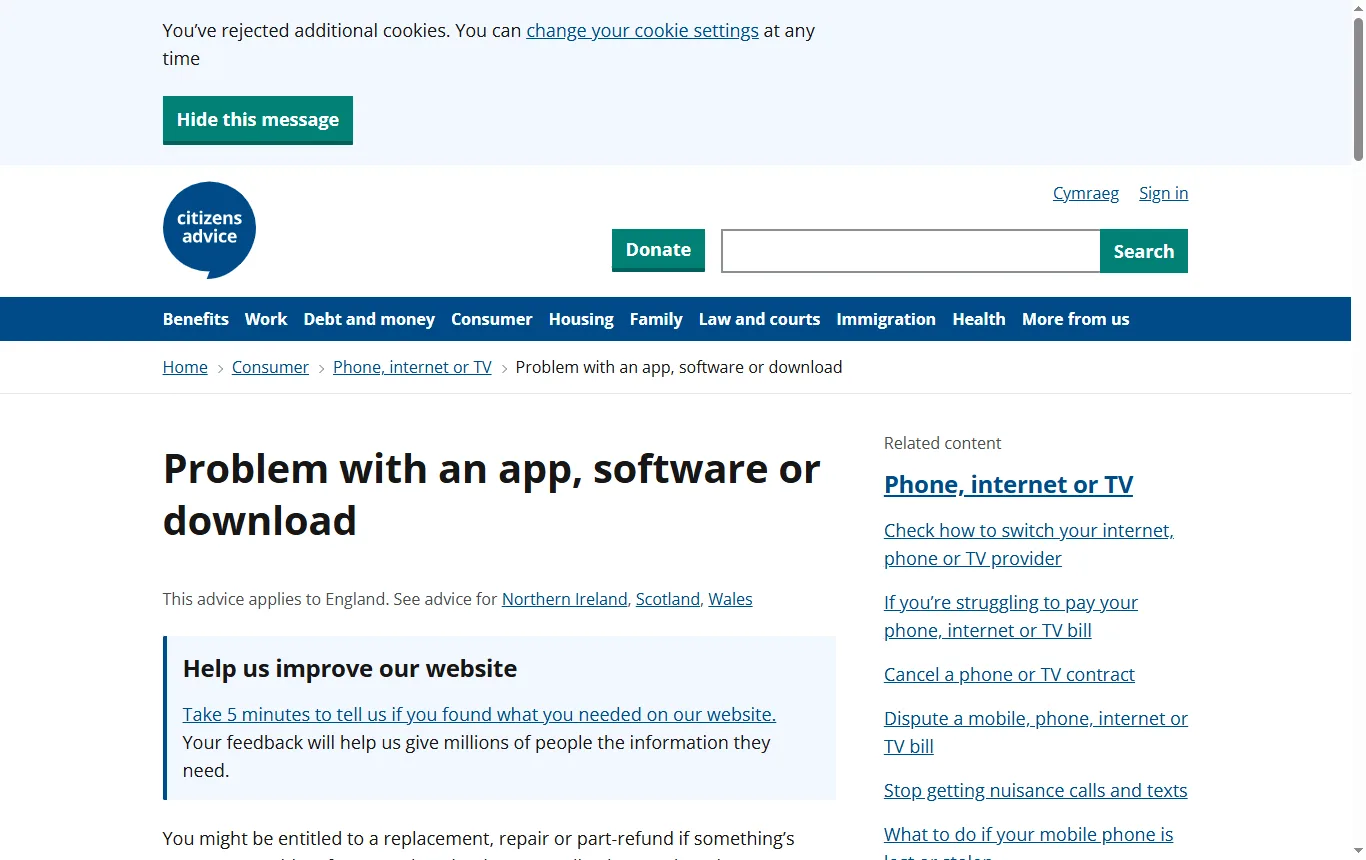Click the vertical page scrollbar thumb

pos(1358,88)
